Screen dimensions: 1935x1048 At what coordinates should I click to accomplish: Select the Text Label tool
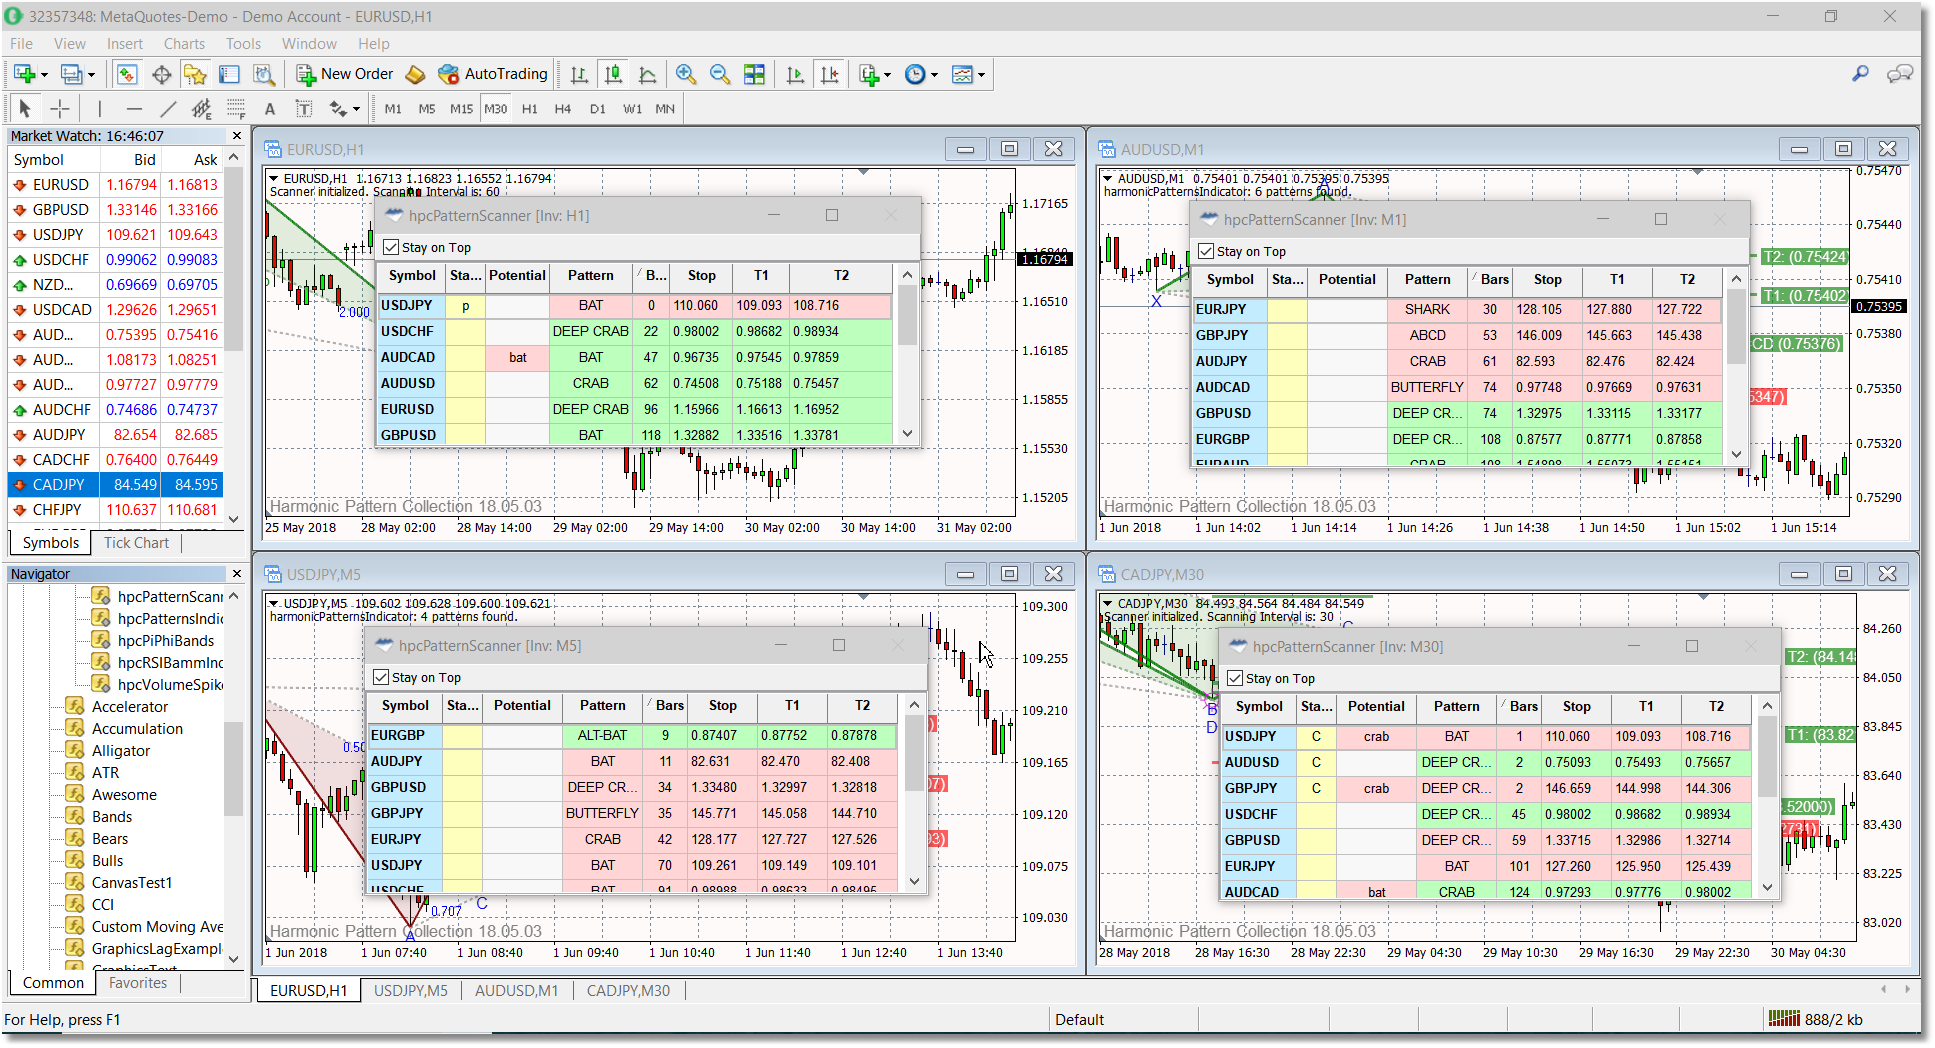(304, 109)
